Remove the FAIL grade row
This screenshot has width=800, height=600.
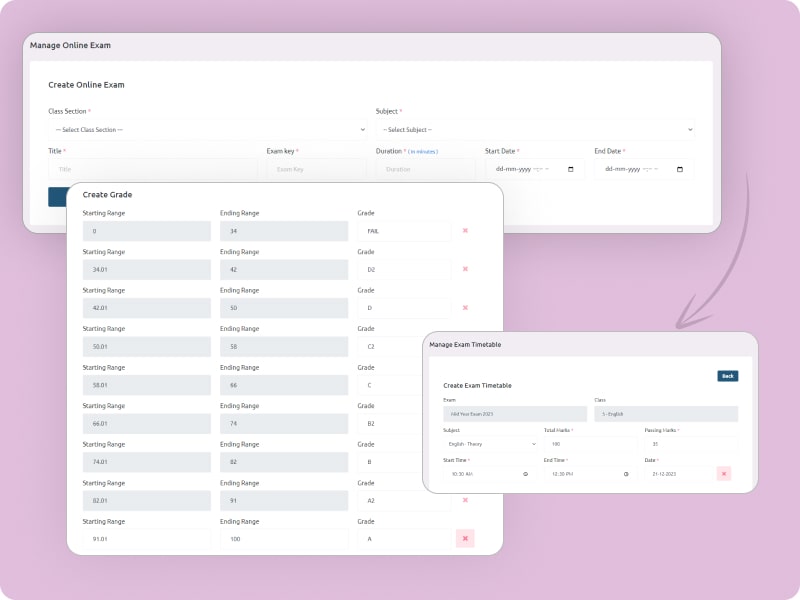click(x=465, y=231)
